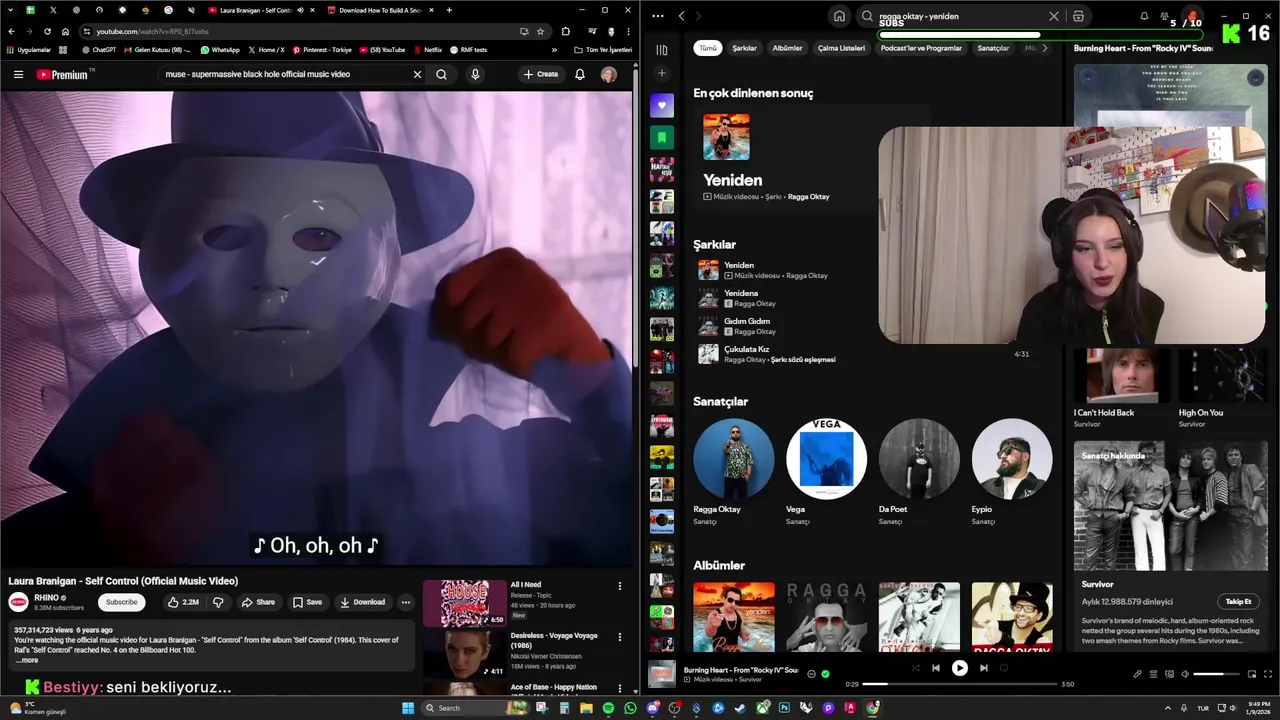Select the Çalma Listeleri filter chip
The image size is (1280, 720).
[841, 48]
